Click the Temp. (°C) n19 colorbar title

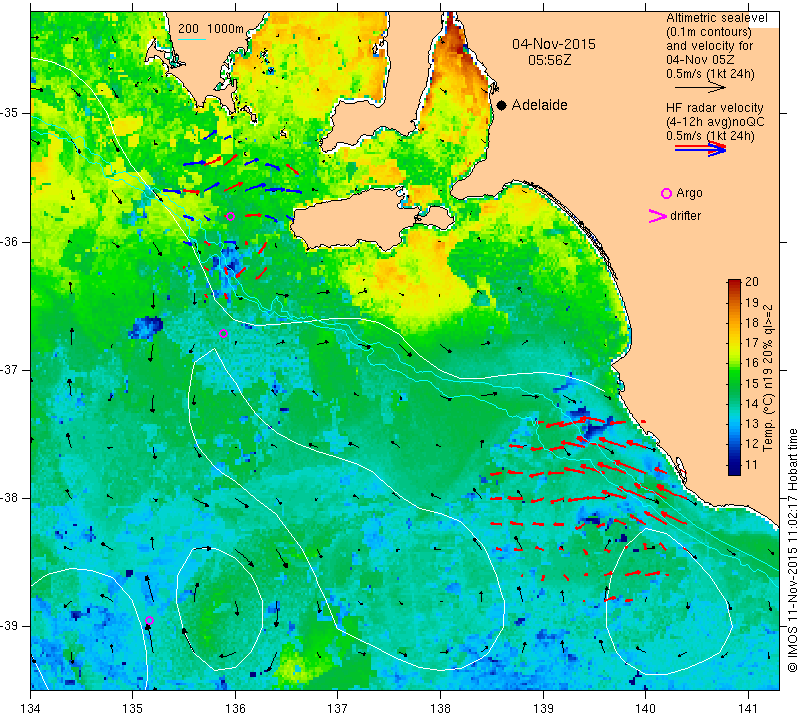(x=767, y=378)
